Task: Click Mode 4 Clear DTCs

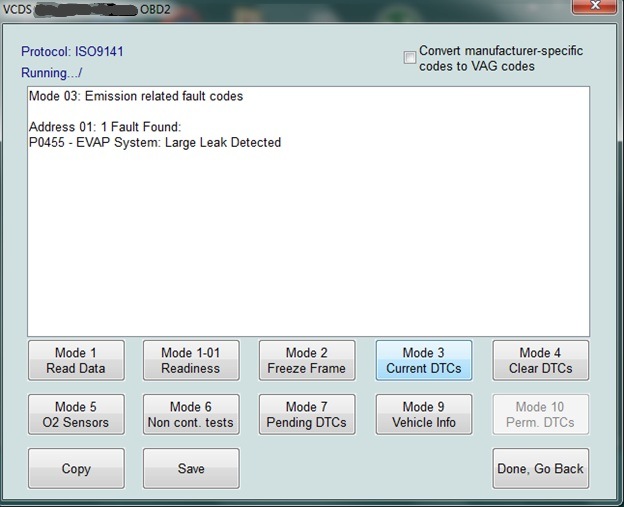Action: 540,360
